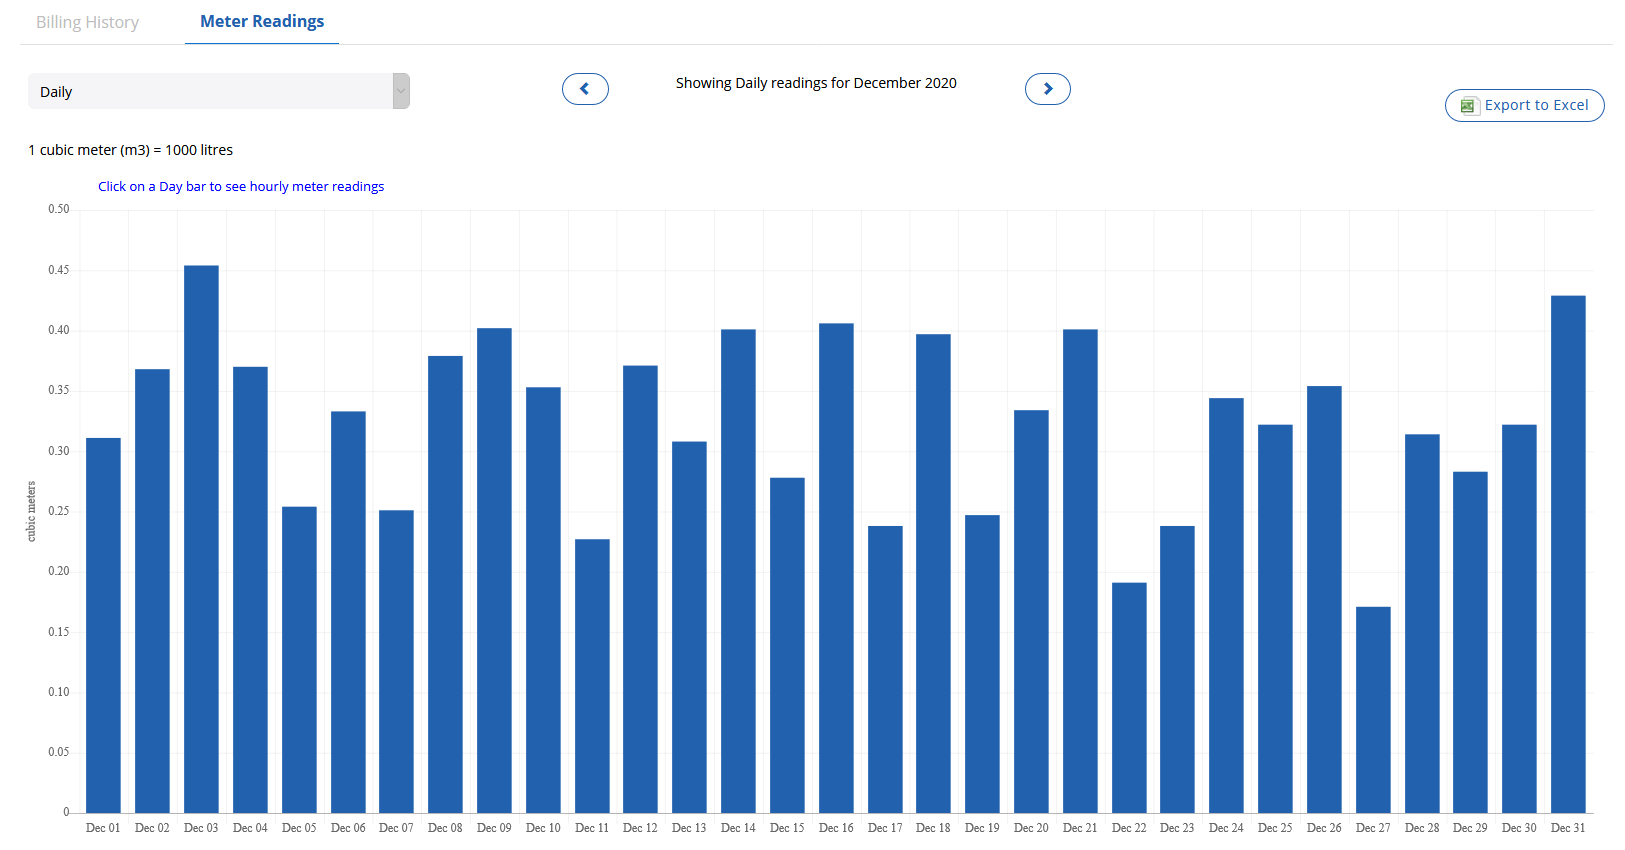The image size is (1625, 850).
Task: Show hourly data for Dec 09 bar
Action: (x=494, y=570)
